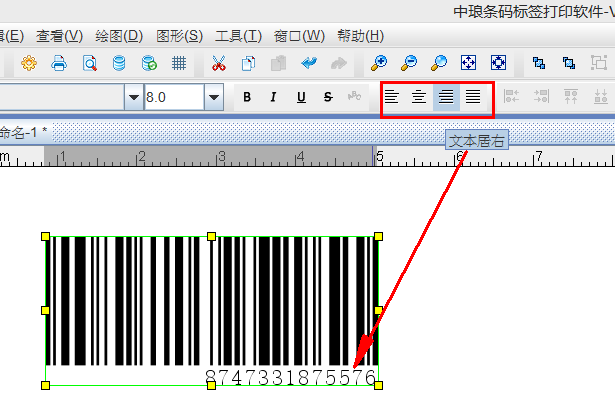
Task: Click the document settings gear icon
Action: coord(29,63)
